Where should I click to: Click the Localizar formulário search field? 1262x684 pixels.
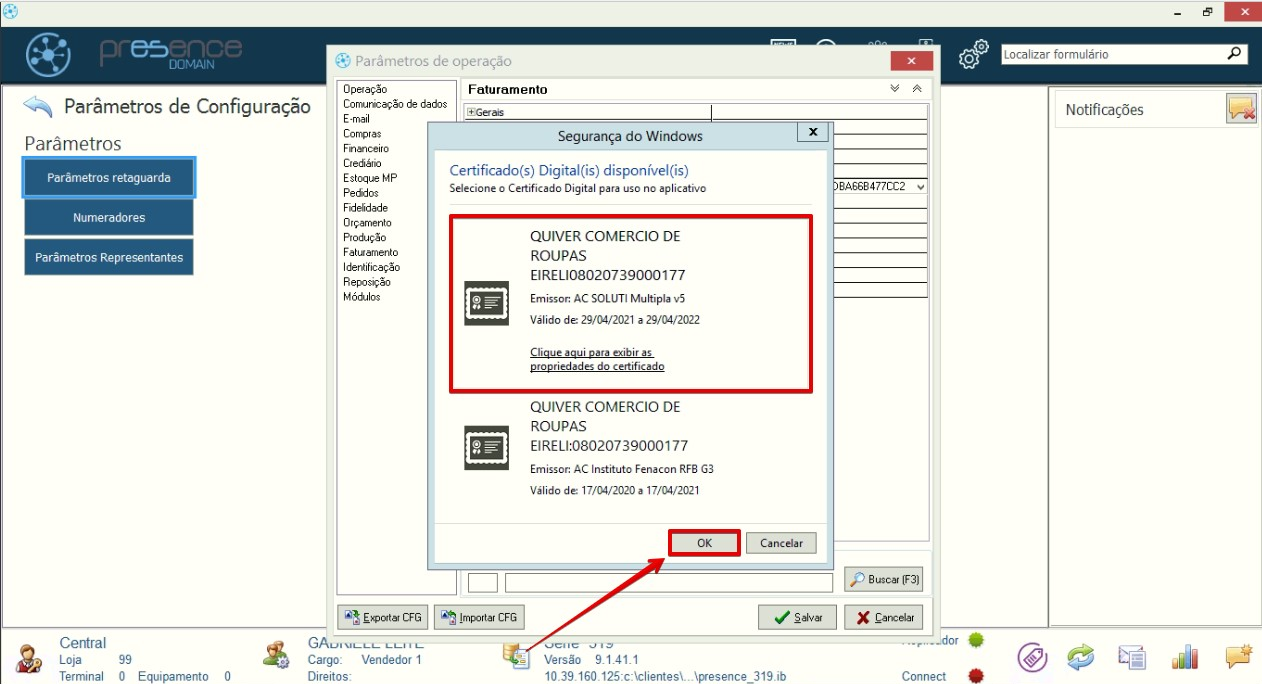click(x=1110, y=55)
